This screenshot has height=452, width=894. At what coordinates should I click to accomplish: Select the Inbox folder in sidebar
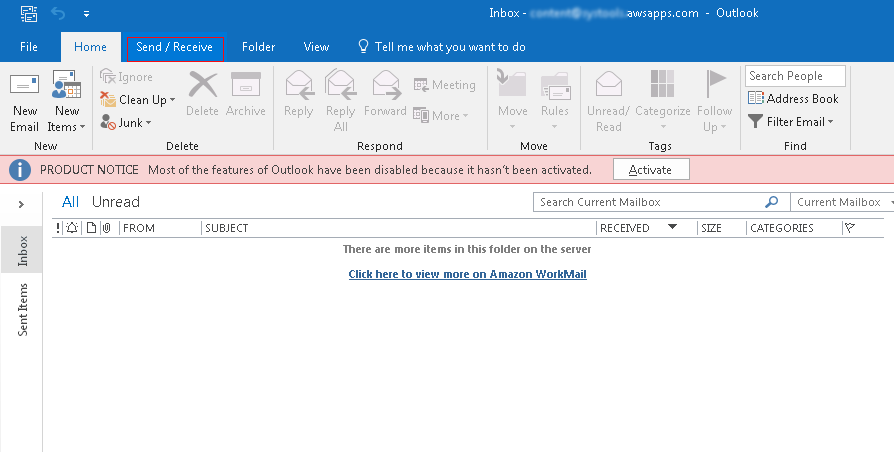click(x=22, y=250)
